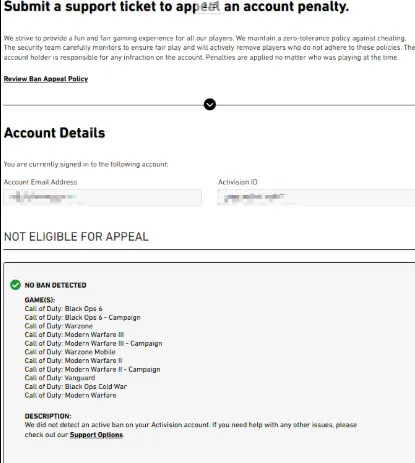Select Call of Duty: Vanguard entry
The image size is (415, 463).
point(60,378)
